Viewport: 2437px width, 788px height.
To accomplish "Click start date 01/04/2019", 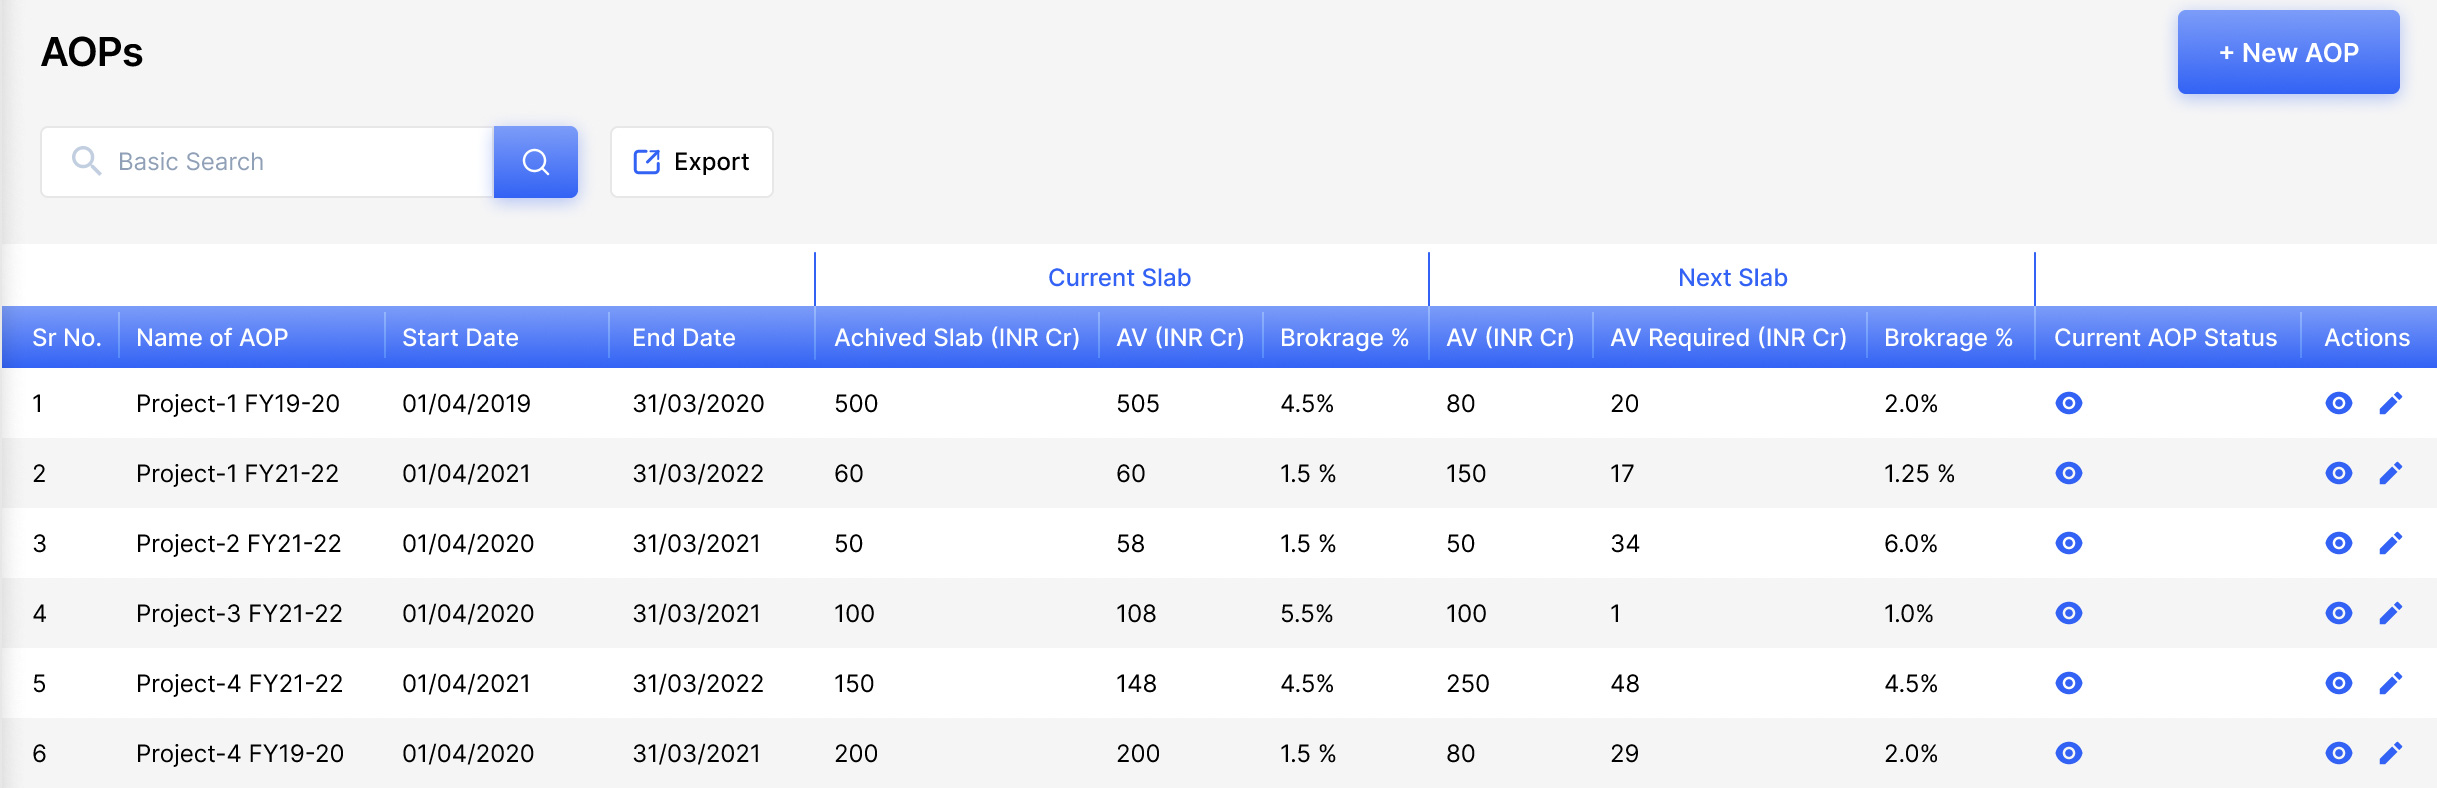I will [x=466, y=403].
